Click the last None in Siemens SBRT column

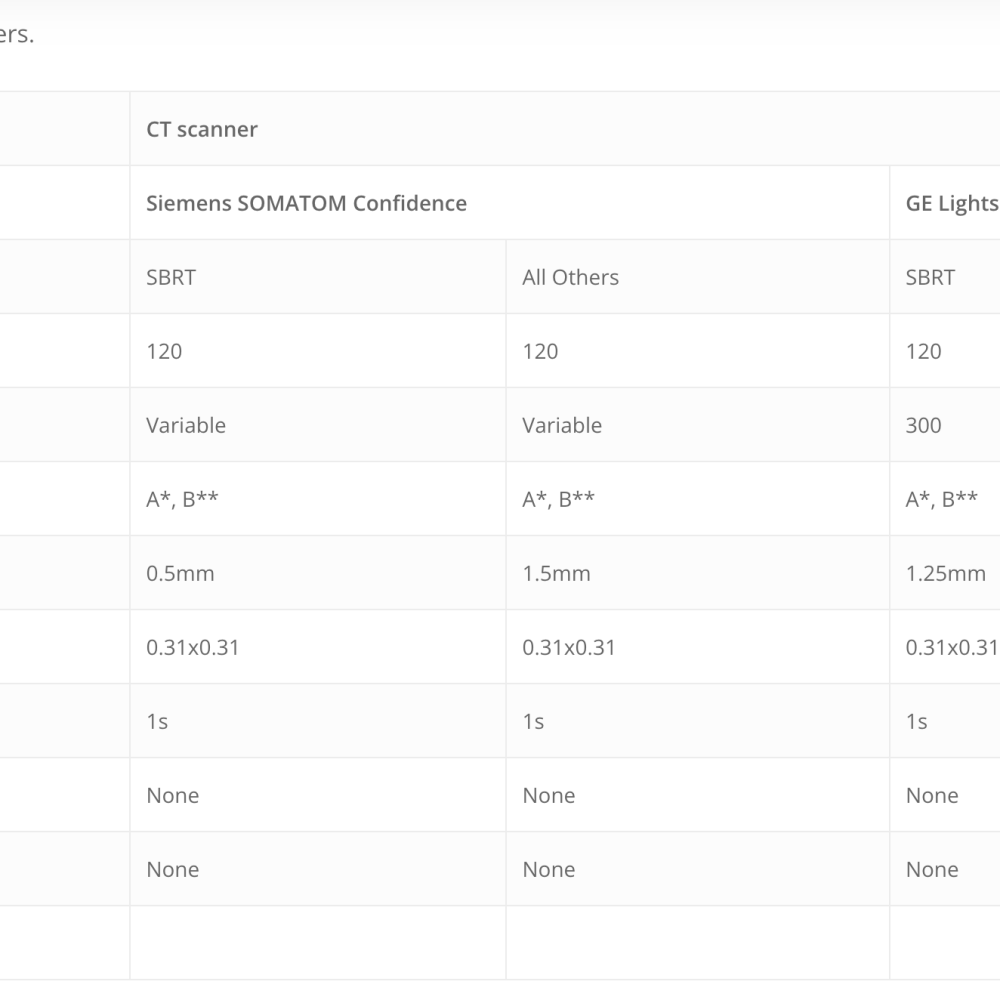[x=172, y=869]
